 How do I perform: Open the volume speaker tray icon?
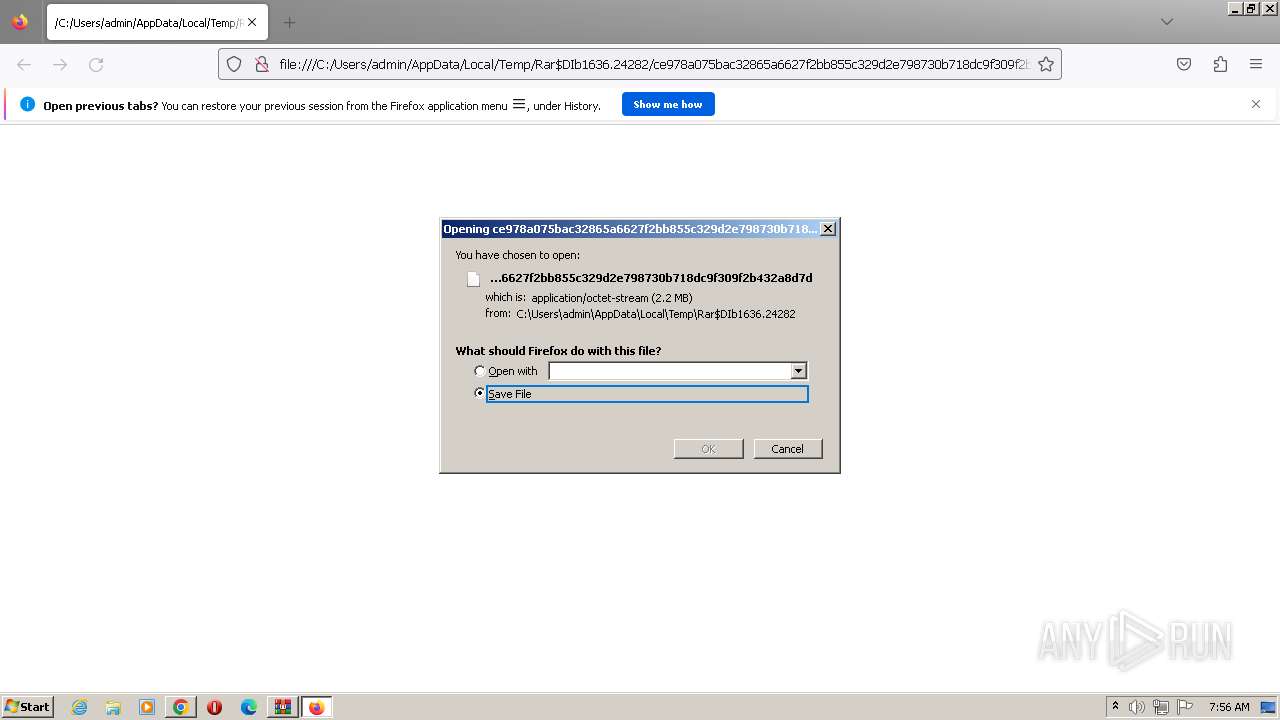click(1137, 707)
